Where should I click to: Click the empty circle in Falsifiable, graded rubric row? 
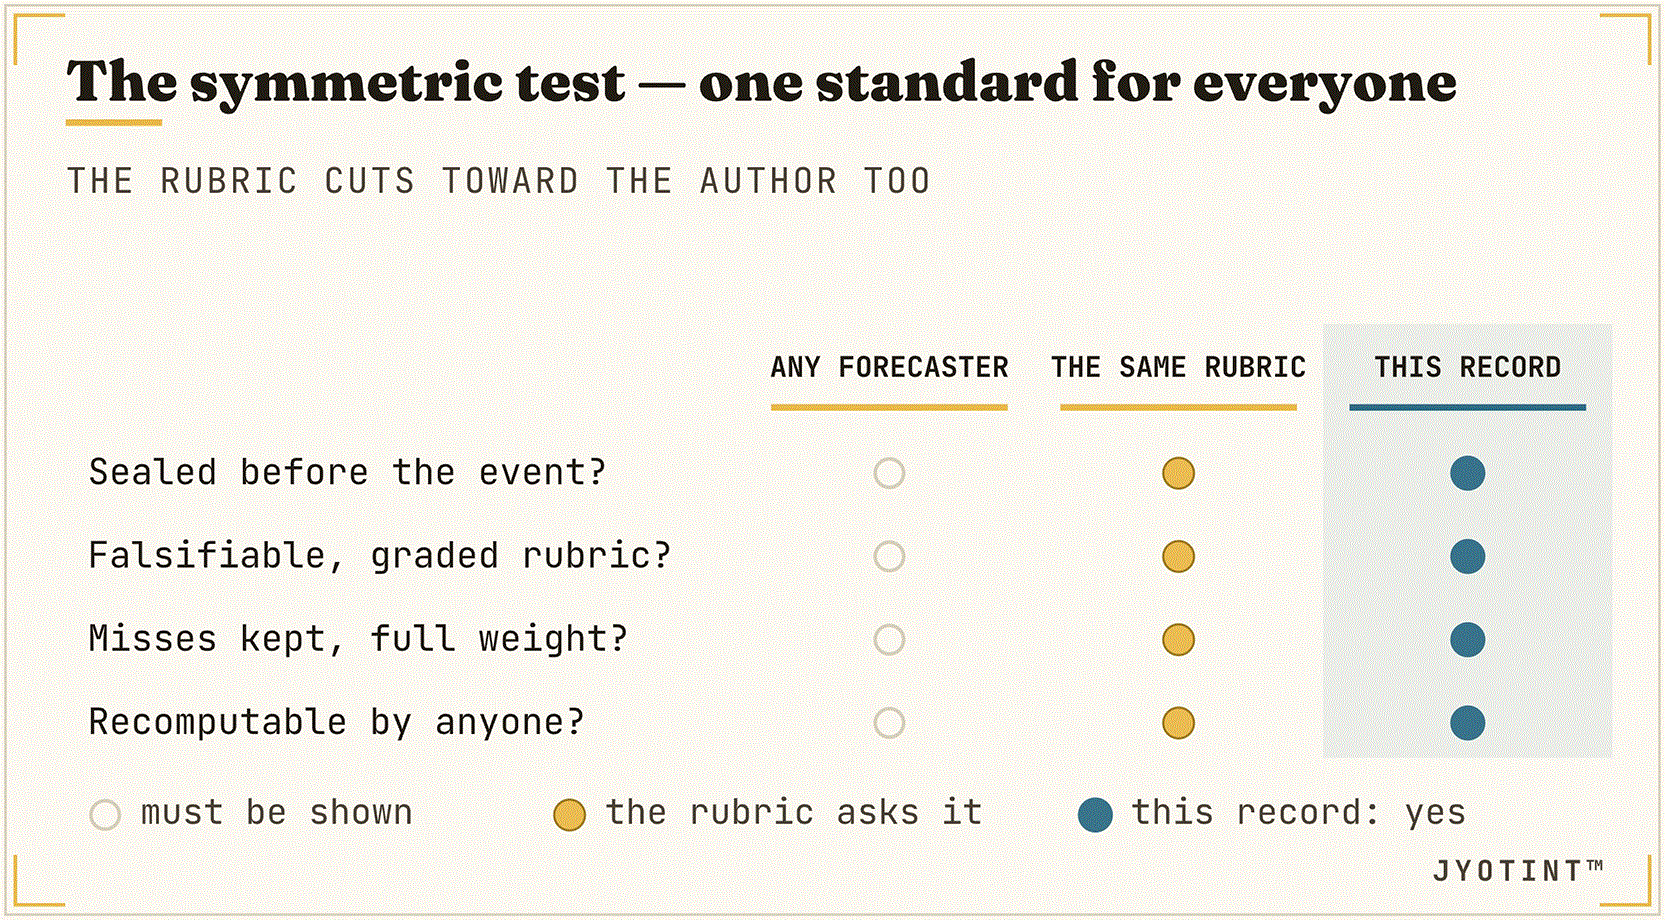pos(889,556)
